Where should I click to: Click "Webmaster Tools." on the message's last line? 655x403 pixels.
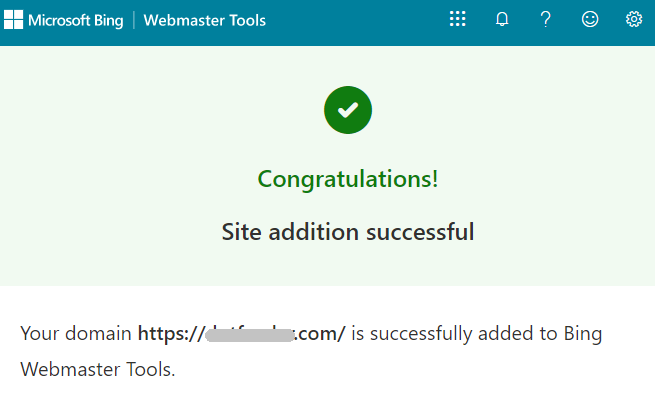click(98, 370)
